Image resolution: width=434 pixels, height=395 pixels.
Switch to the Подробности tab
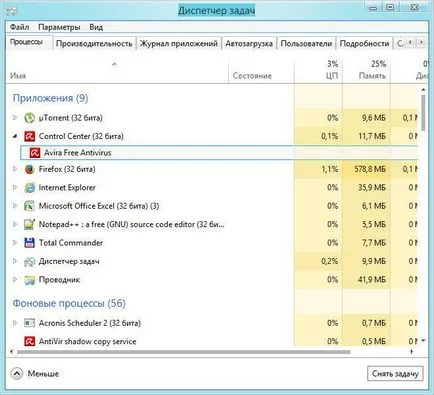[x=364, y=44]
